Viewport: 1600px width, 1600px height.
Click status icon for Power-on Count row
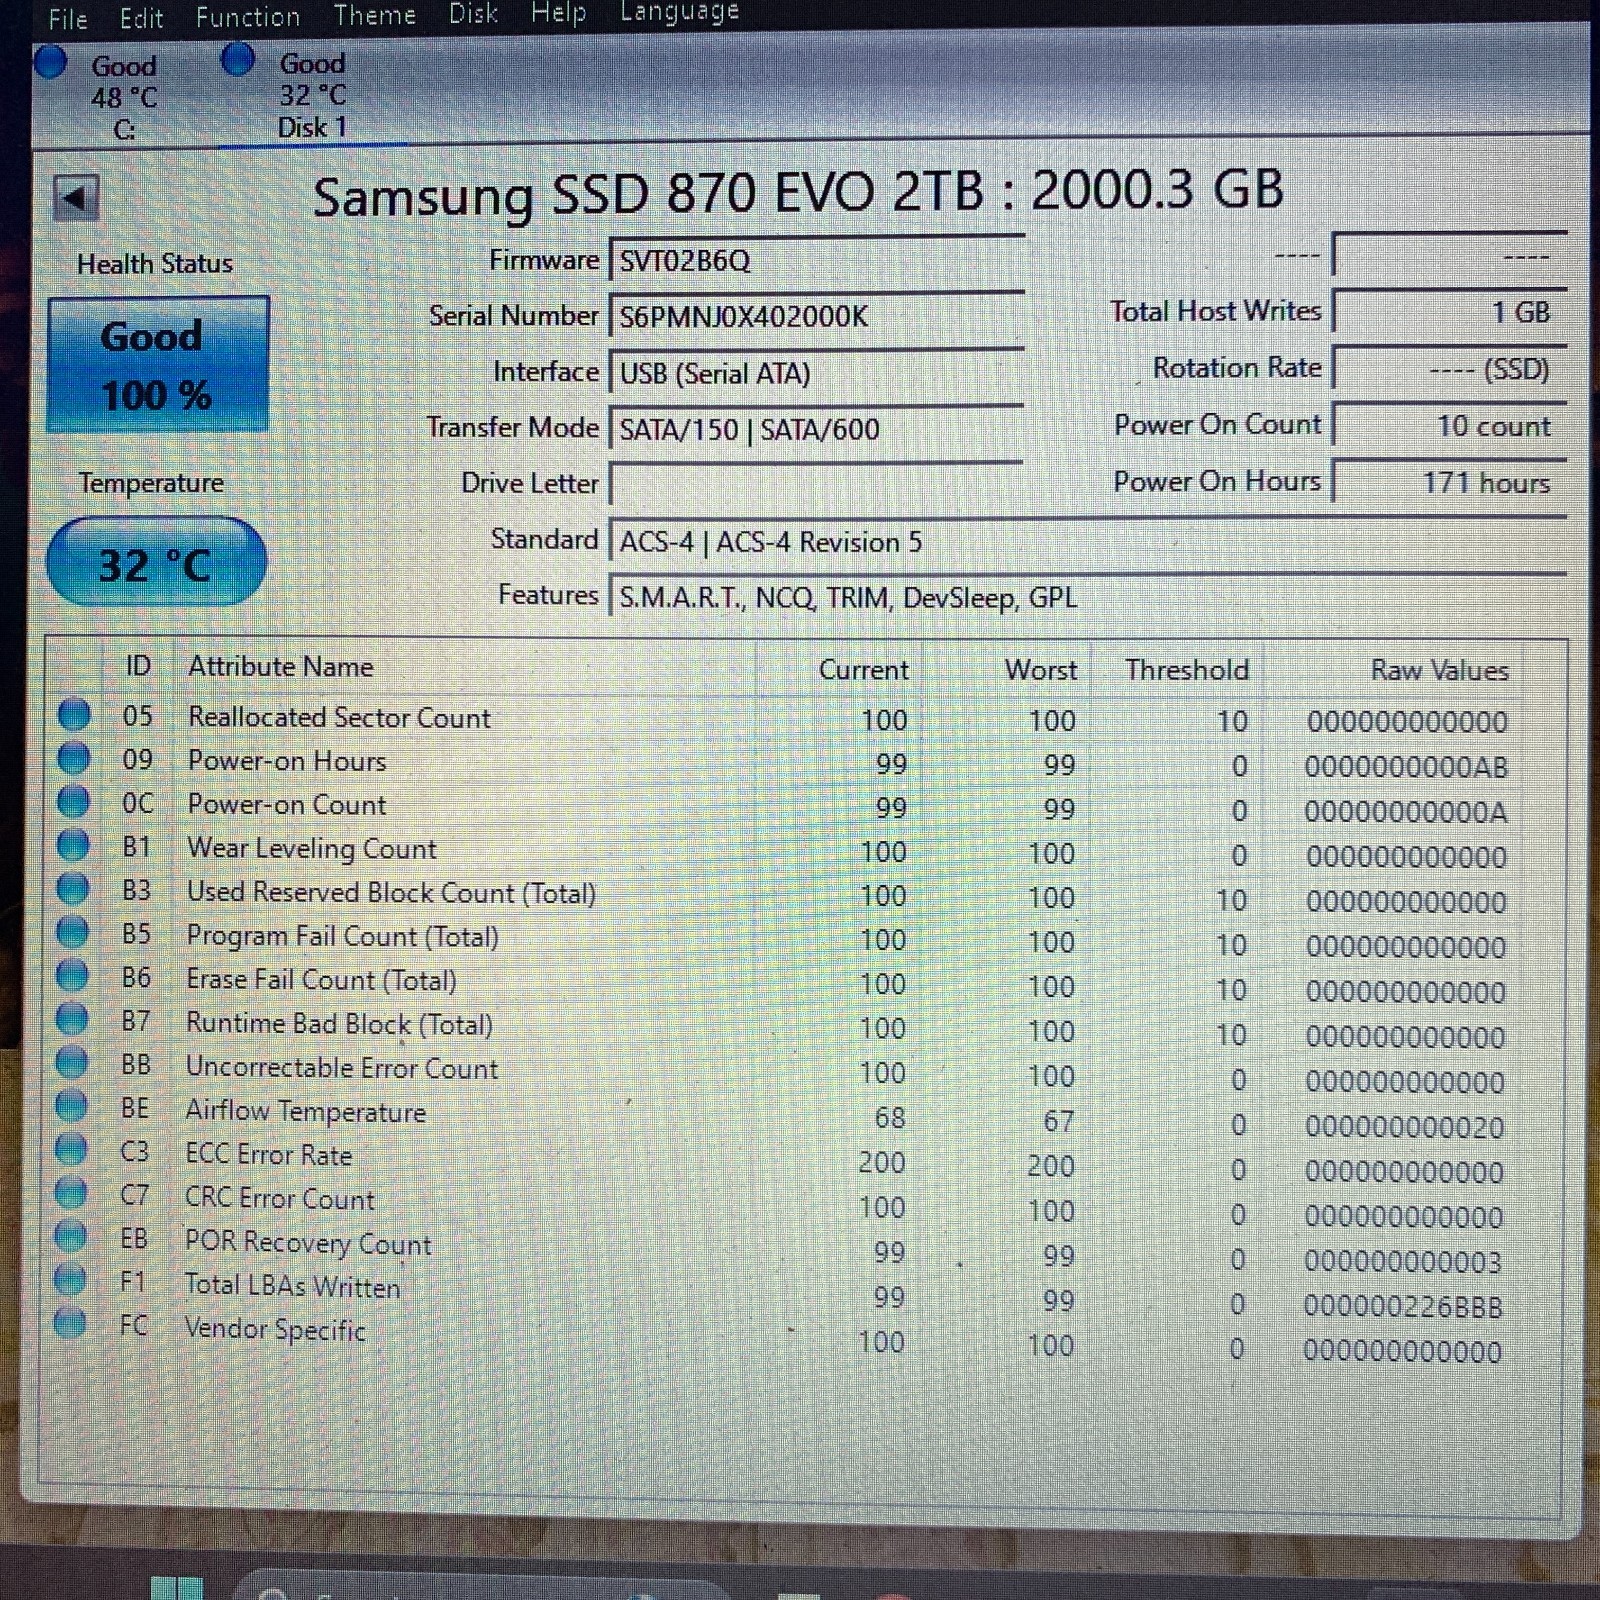pyautogui.click(x=74, y=801)
